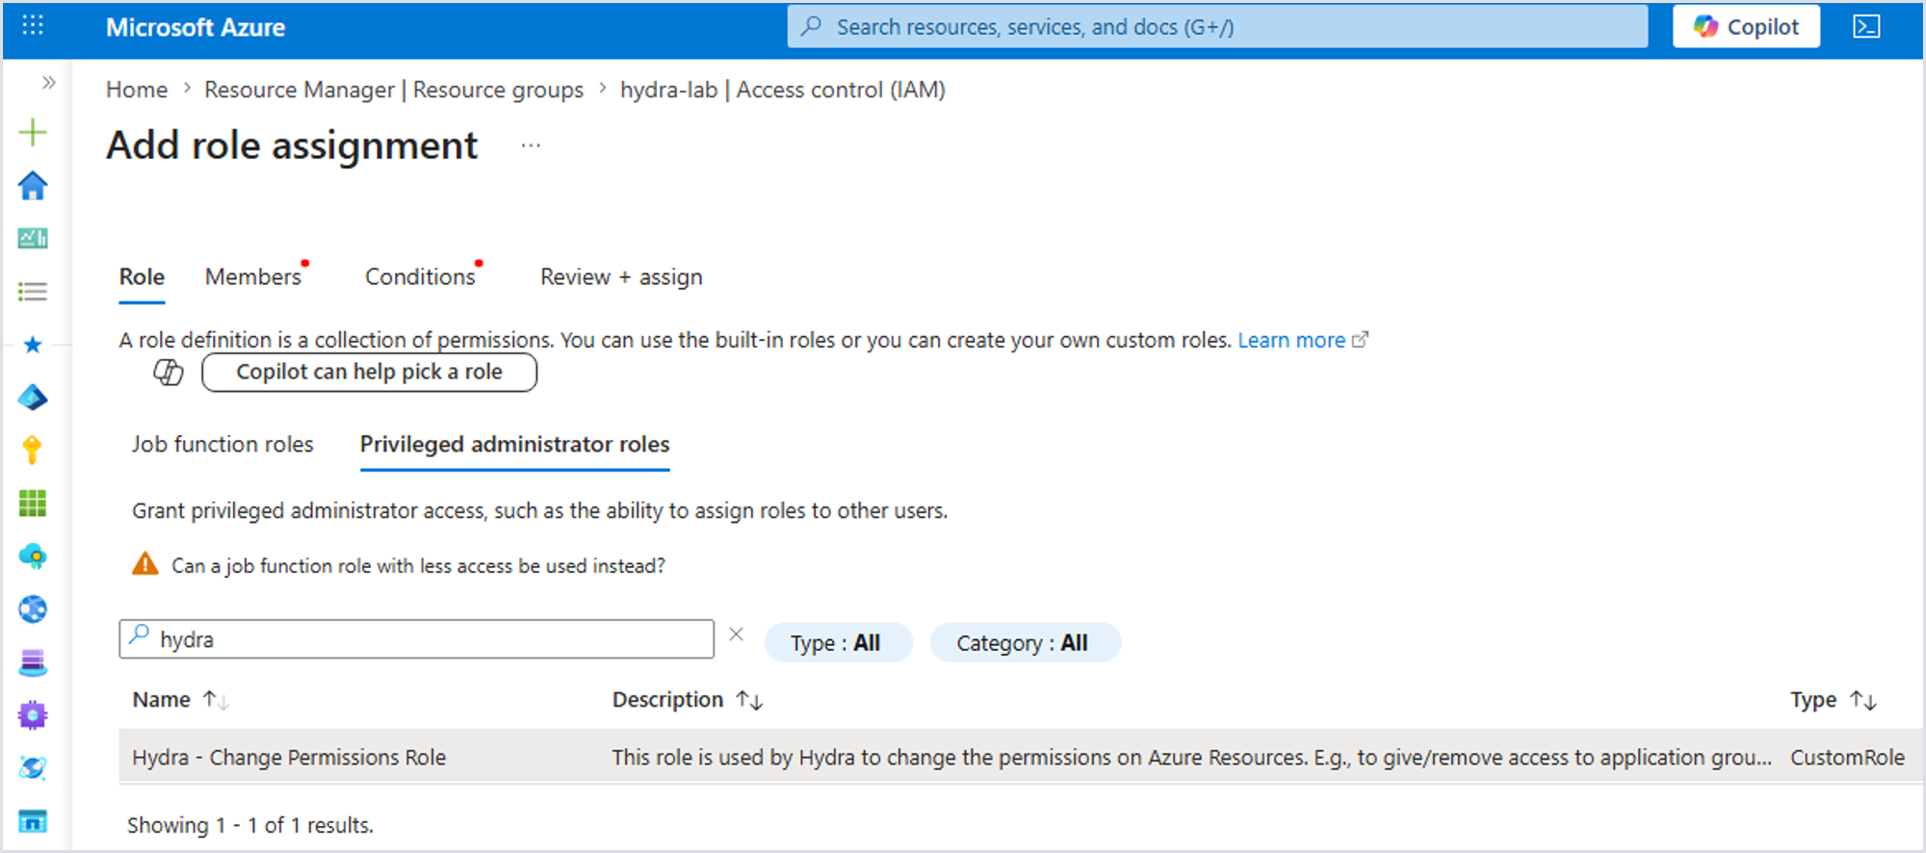Click Copilot can help pick a role button
This screenshot has width=1926, height=853.
pos(369,372)
